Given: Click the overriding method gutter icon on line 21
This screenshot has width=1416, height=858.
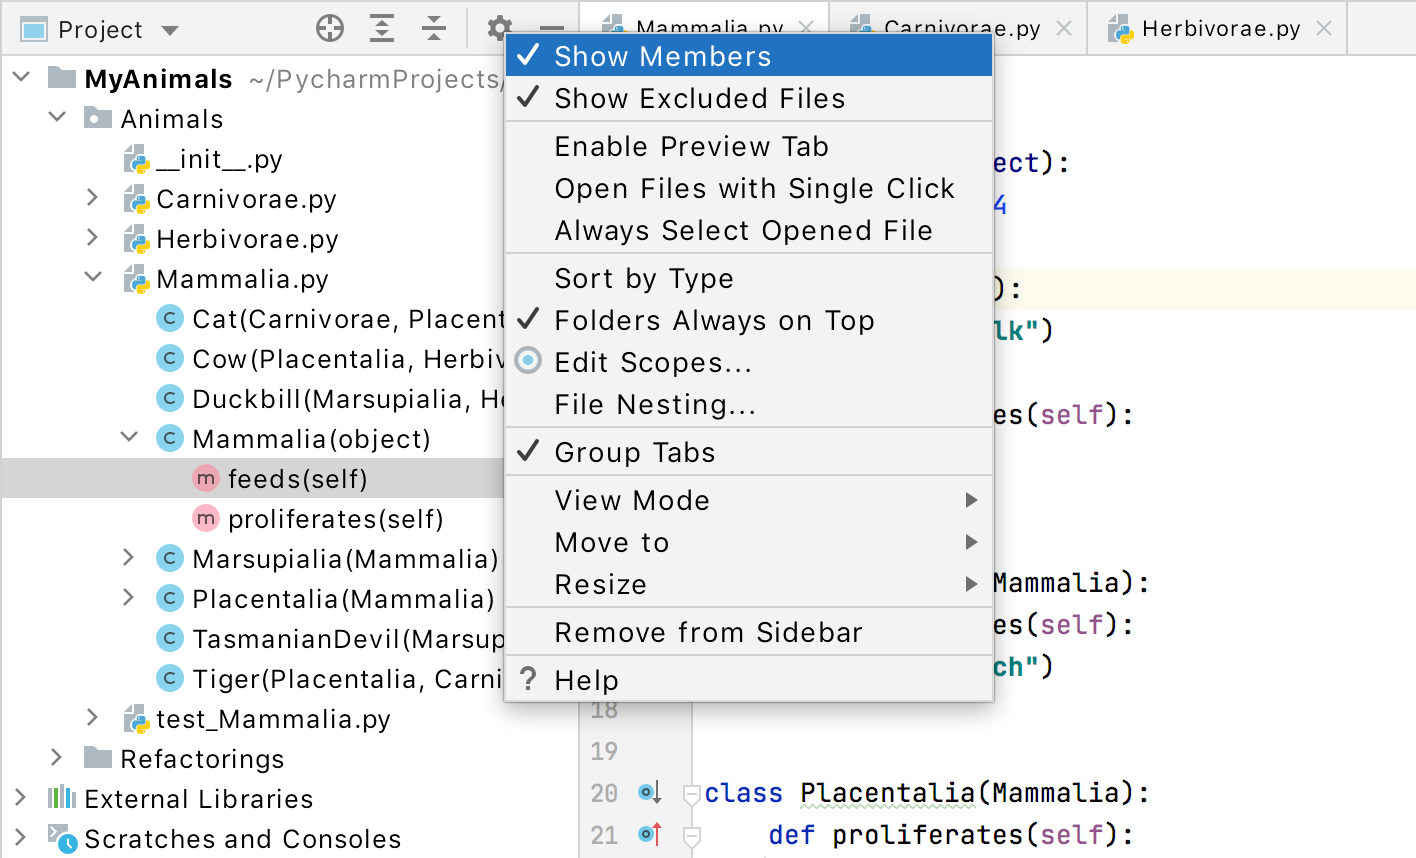Looking at the screenshot, I should pos(650,834).
